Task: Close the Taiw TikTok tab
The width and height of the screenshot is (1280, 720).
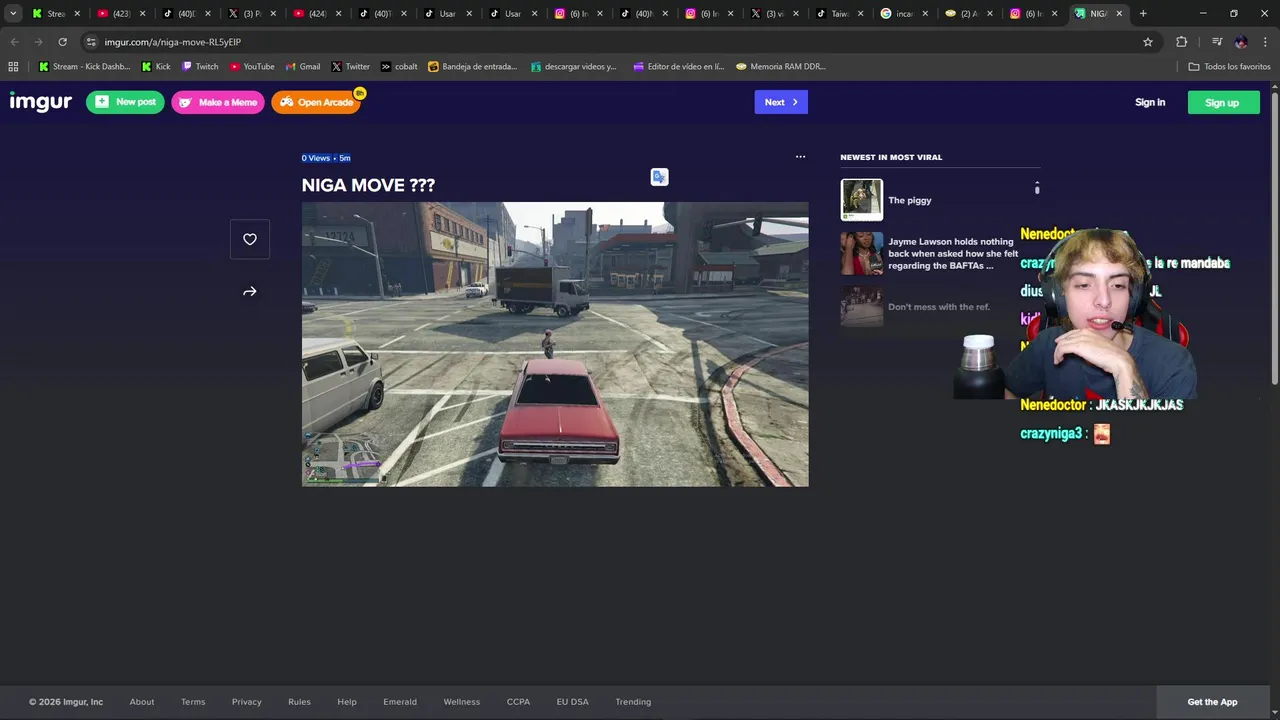Action: click(861, 14)
